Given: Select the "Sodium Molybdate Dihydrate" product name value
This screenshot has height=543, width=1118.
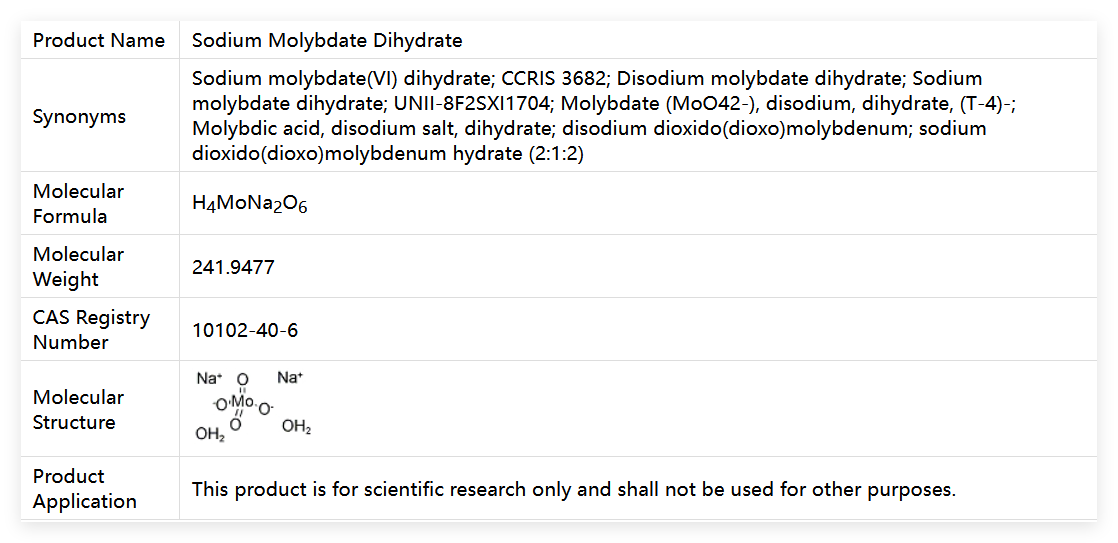Looking at the screenshot, I should (327, 41).
